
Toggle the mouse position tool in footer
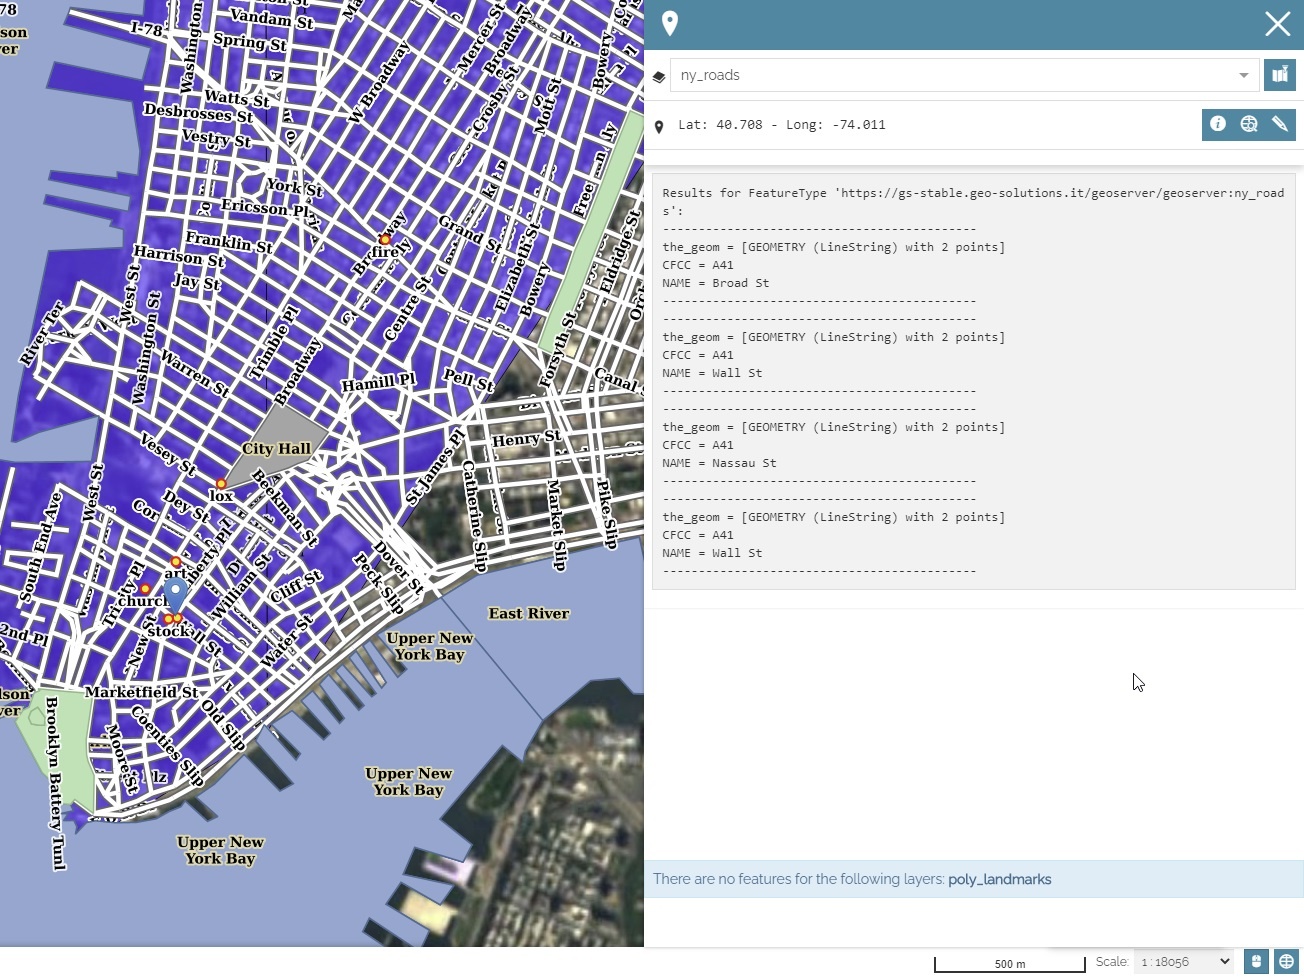(x=1256, y=962)
